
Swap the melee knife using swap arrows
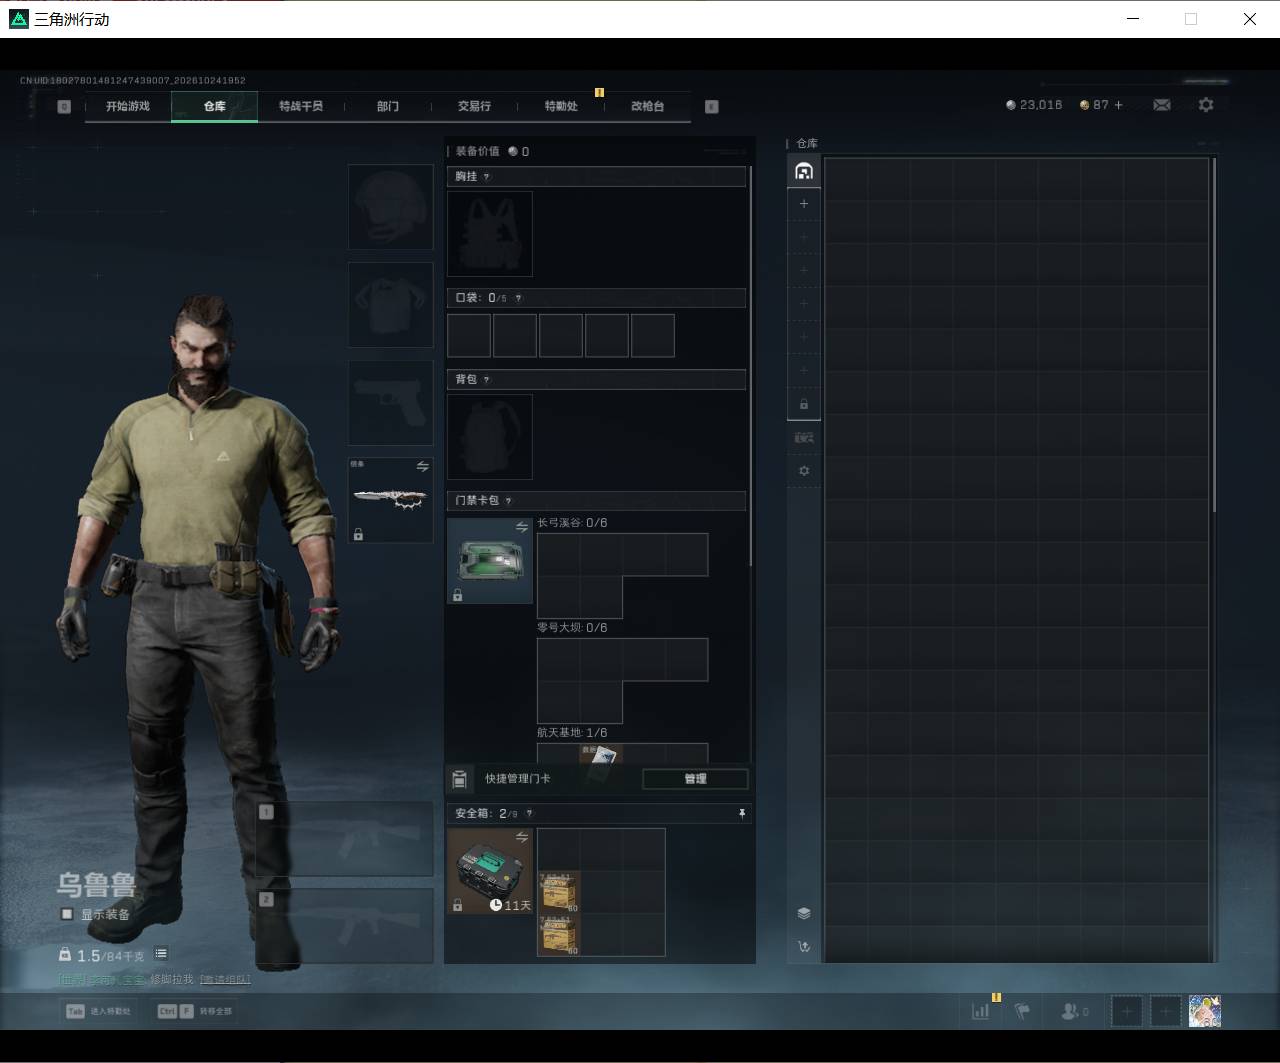point(422,467)
